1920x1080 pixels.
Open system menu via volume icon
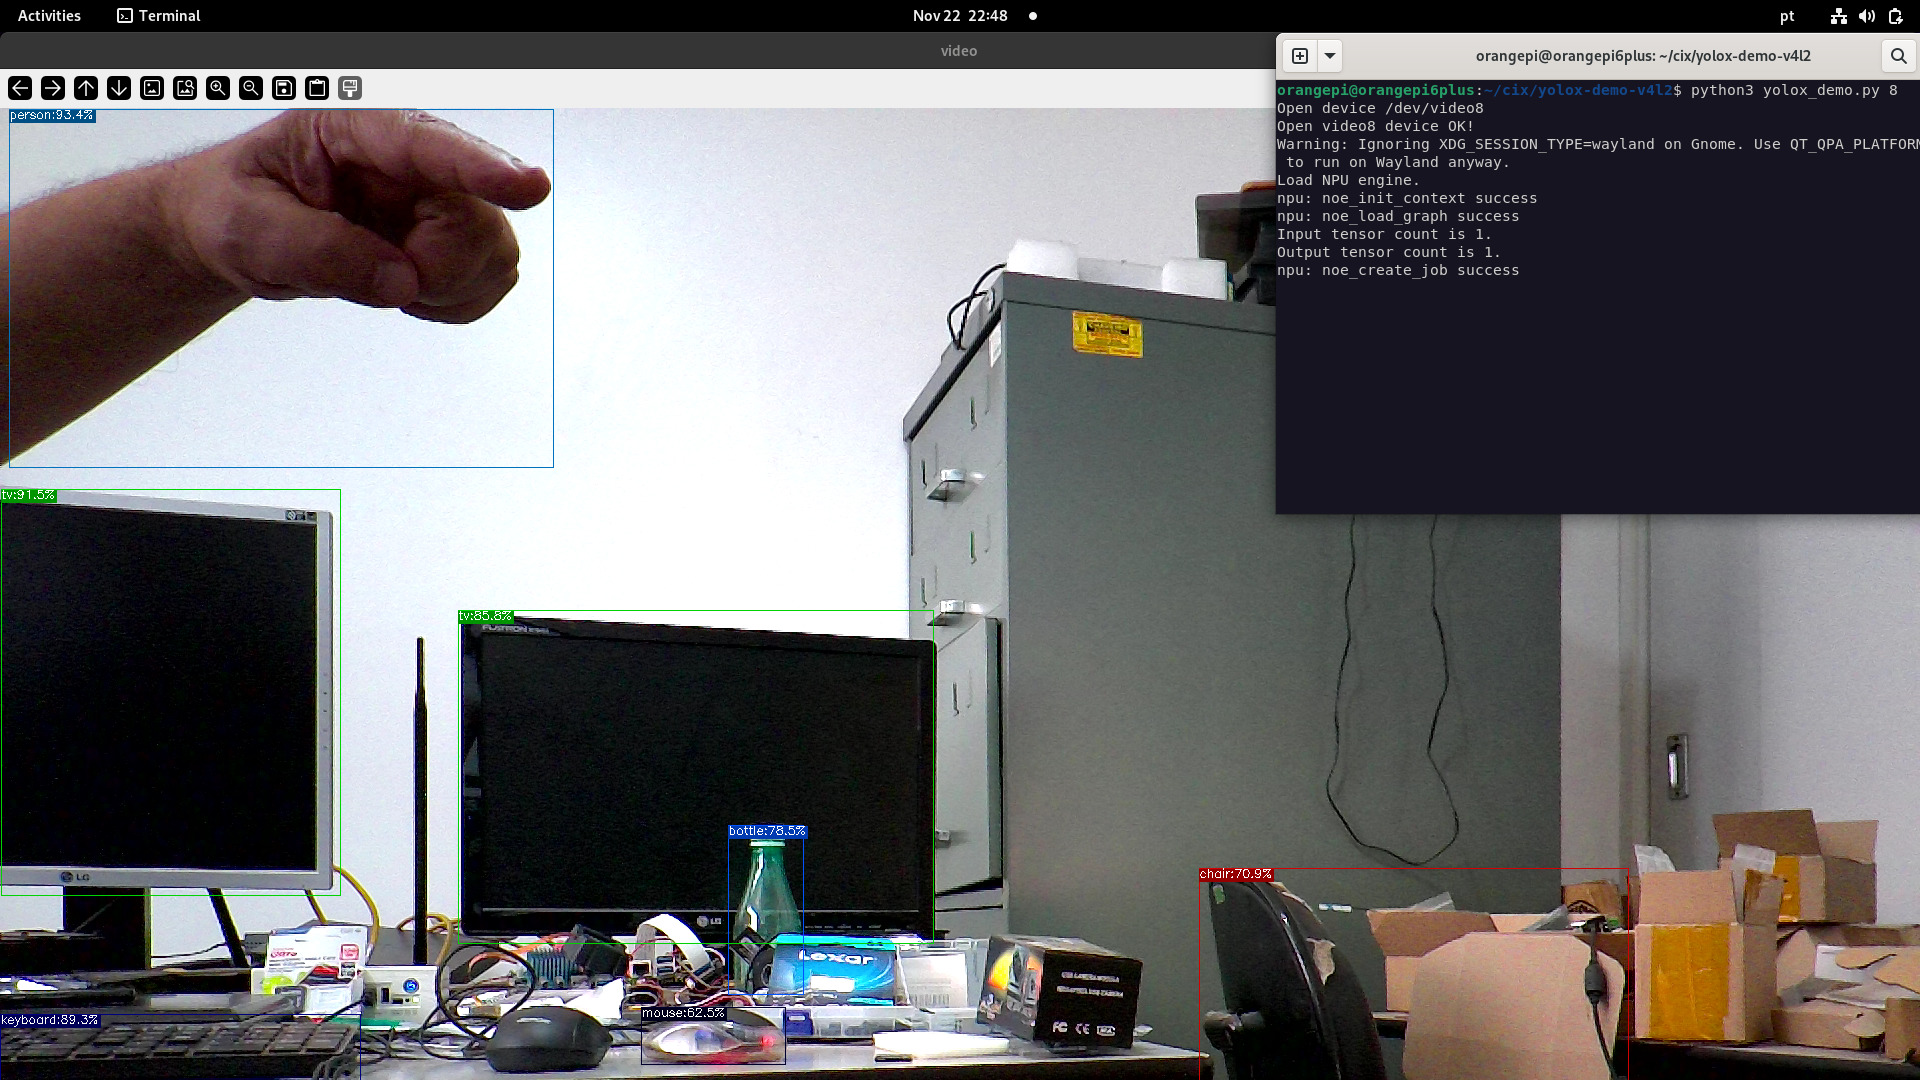[1867, 16]
